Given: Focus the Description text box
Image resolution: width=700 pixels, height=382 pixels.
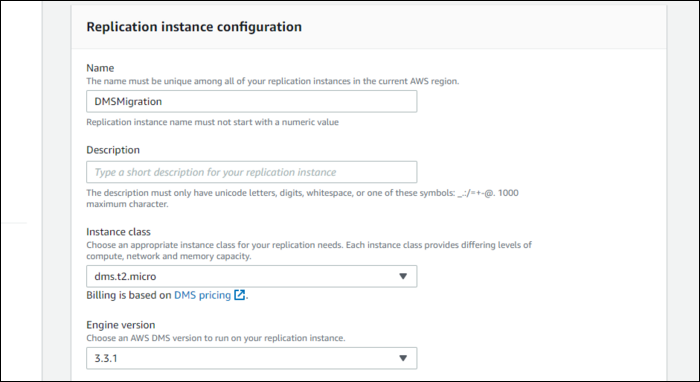Looking at the screenshot, I should point(251,172).
